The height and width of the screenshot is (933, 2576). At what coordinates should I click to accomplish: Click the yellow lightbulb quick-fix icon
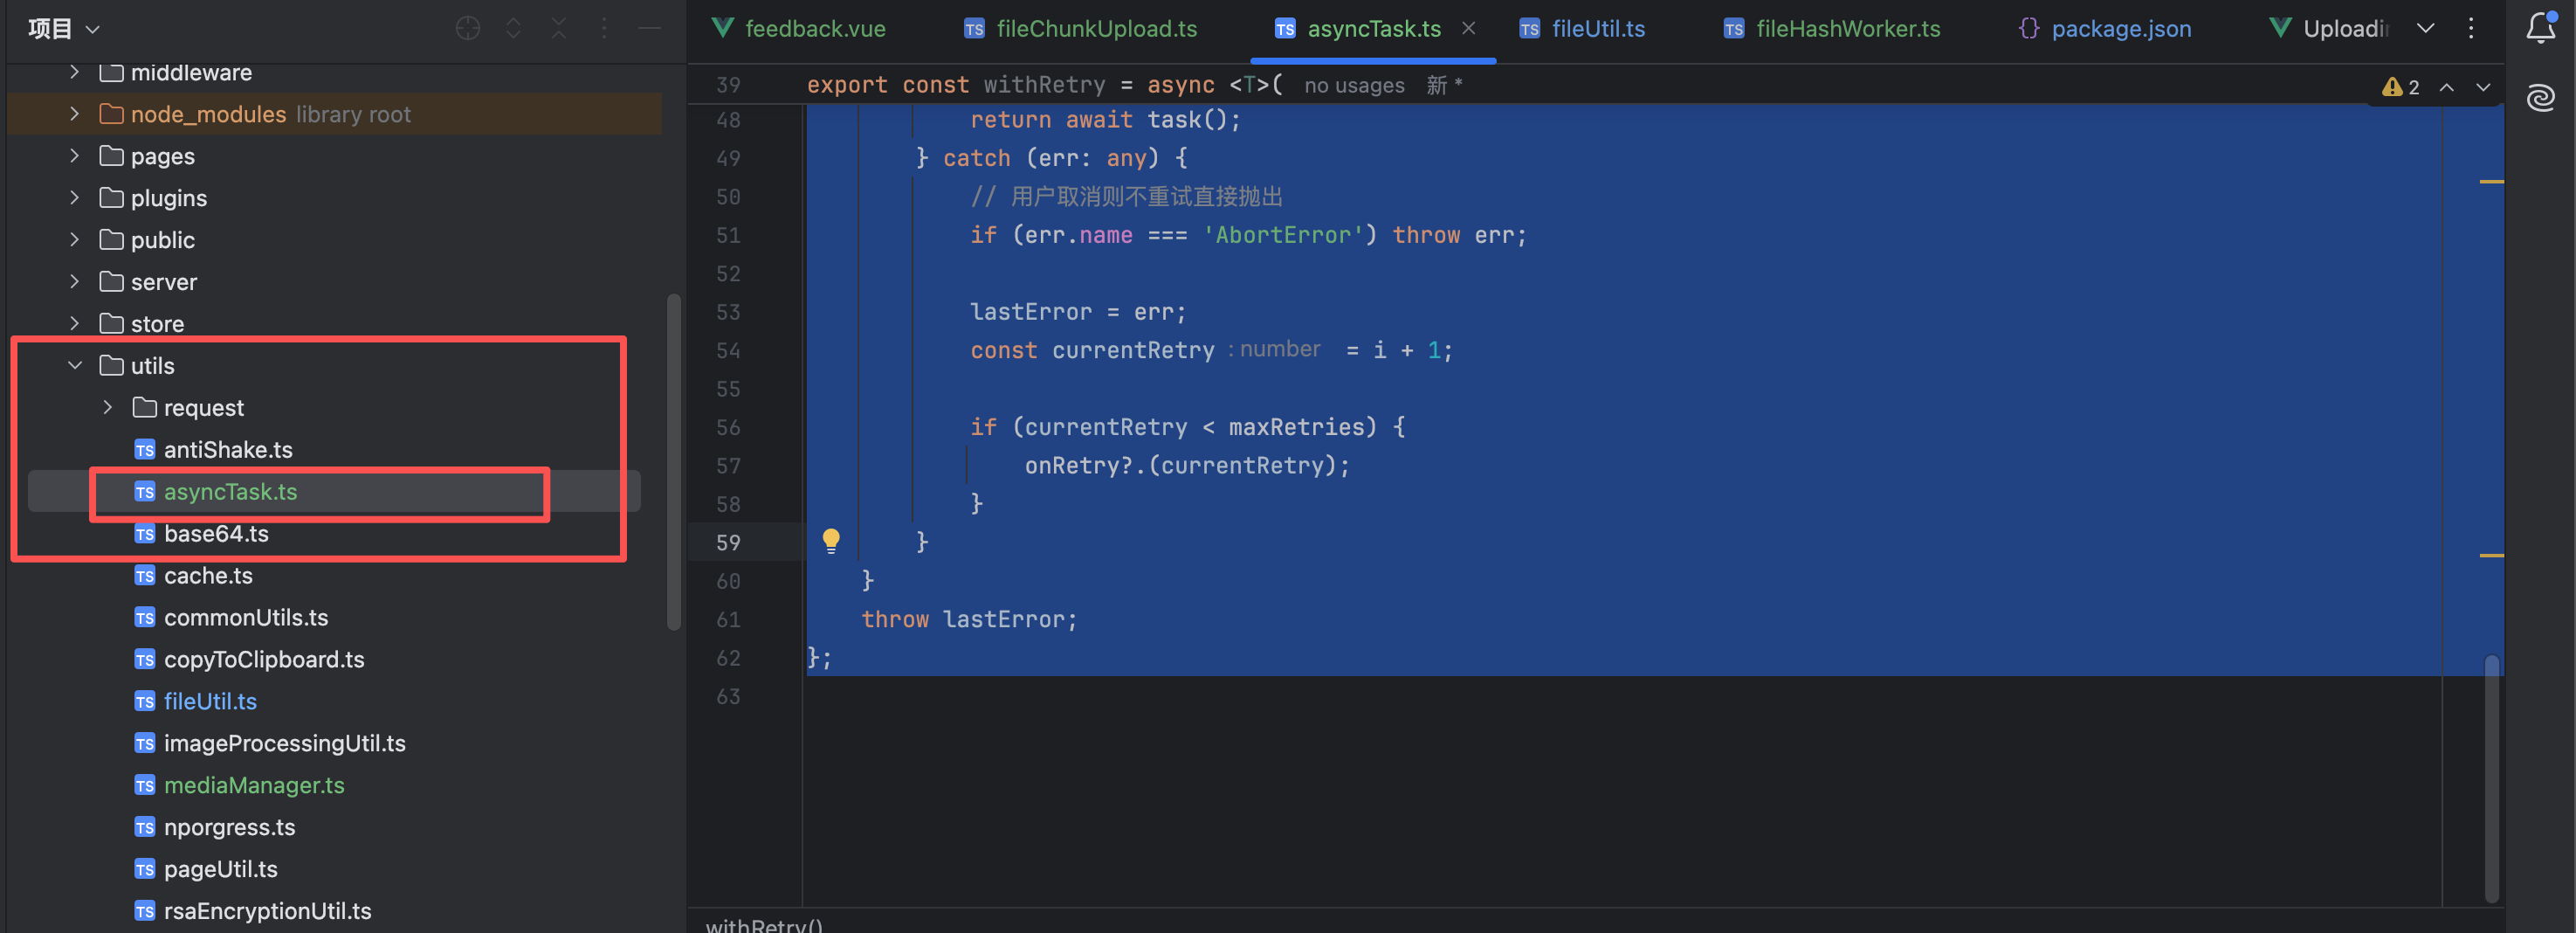[x=831, y=541]
